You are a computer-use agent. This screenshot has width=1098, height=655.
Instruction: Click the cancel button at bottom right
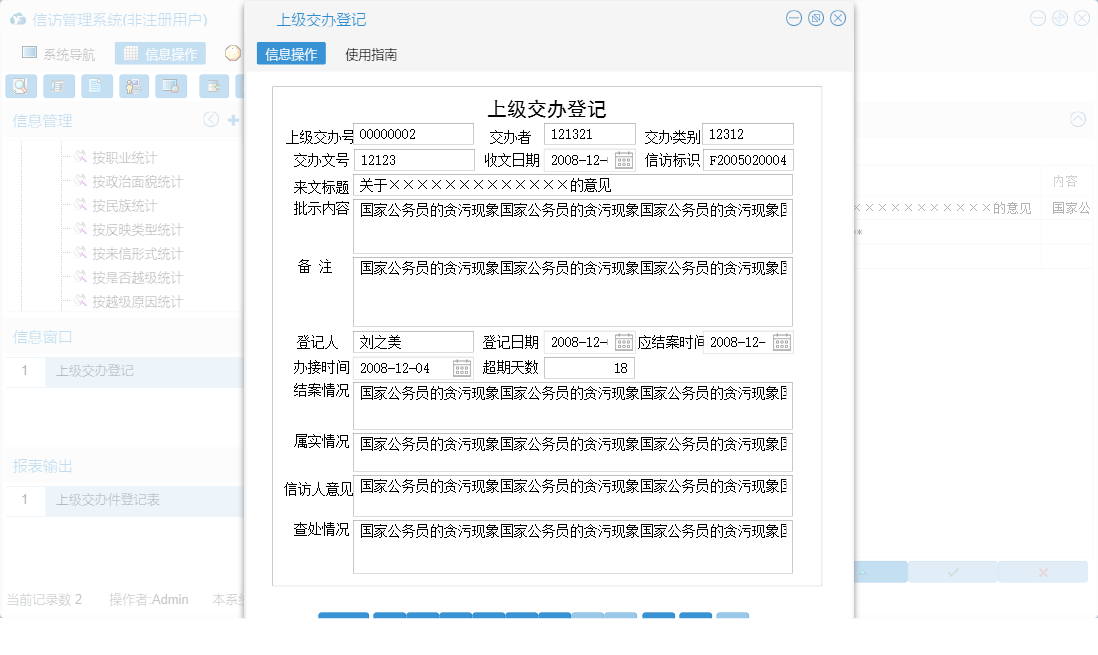coord(1043,574)
